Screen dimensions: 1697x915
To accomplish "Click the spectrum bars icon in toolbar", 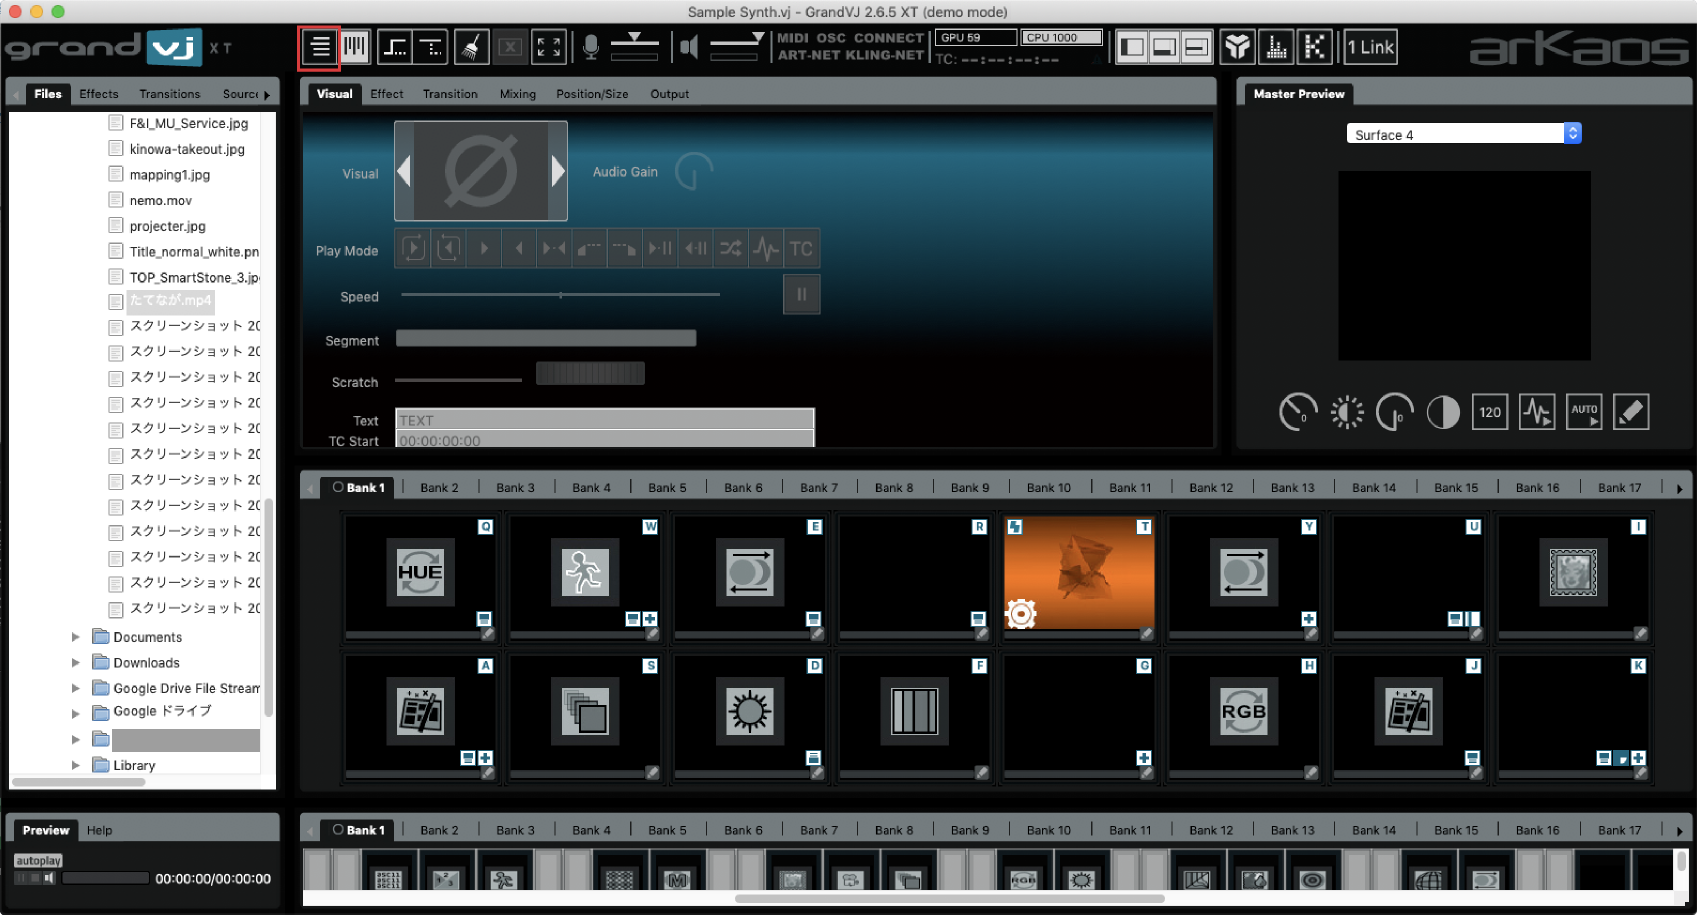I will [x=1276, y=47].
